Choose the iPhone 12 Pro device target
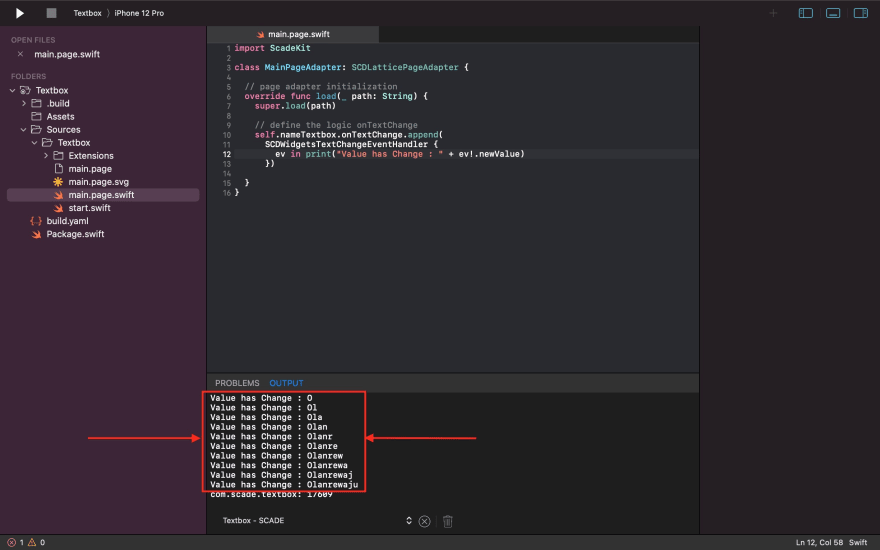 point(139,13)
